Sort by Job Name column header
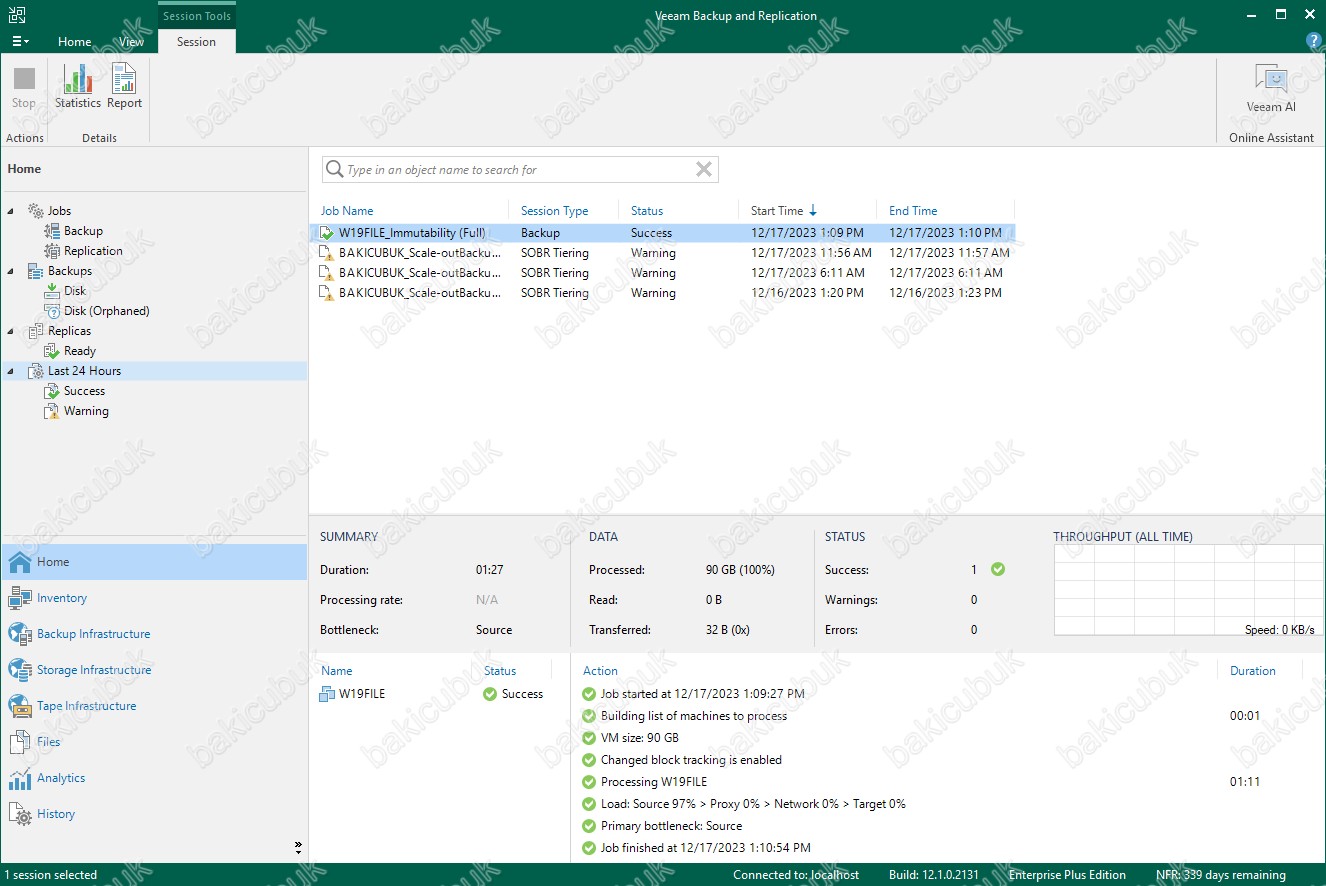This screenshot has width=1326, height=886. (x=347, y=211)
